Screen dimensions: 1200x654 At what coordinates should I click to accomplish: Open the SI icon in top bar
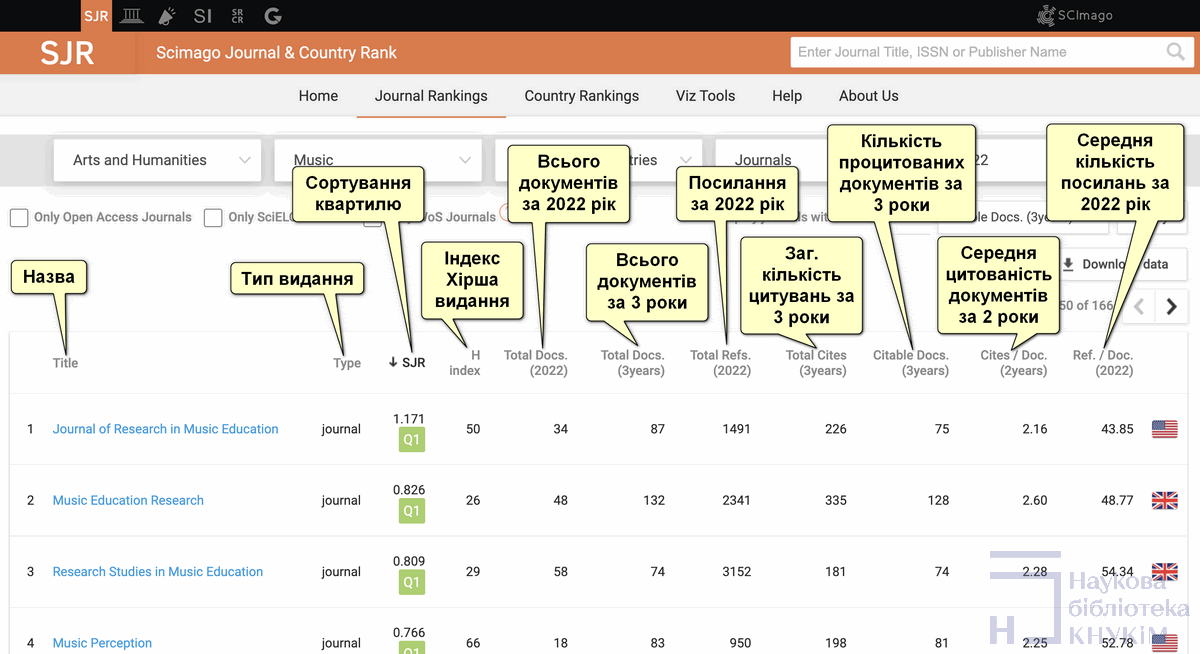click(x=203, y=16)
